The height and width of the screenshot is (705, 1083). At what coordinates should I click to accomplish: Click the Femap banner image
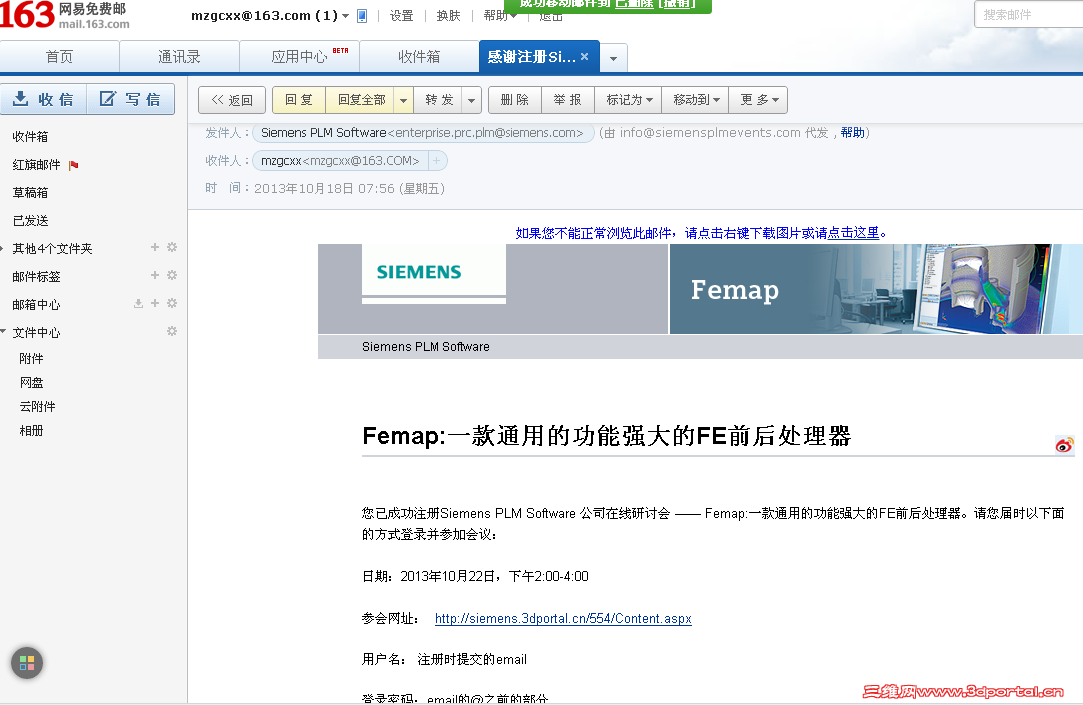pyautogui.click(x=875, y=289)
